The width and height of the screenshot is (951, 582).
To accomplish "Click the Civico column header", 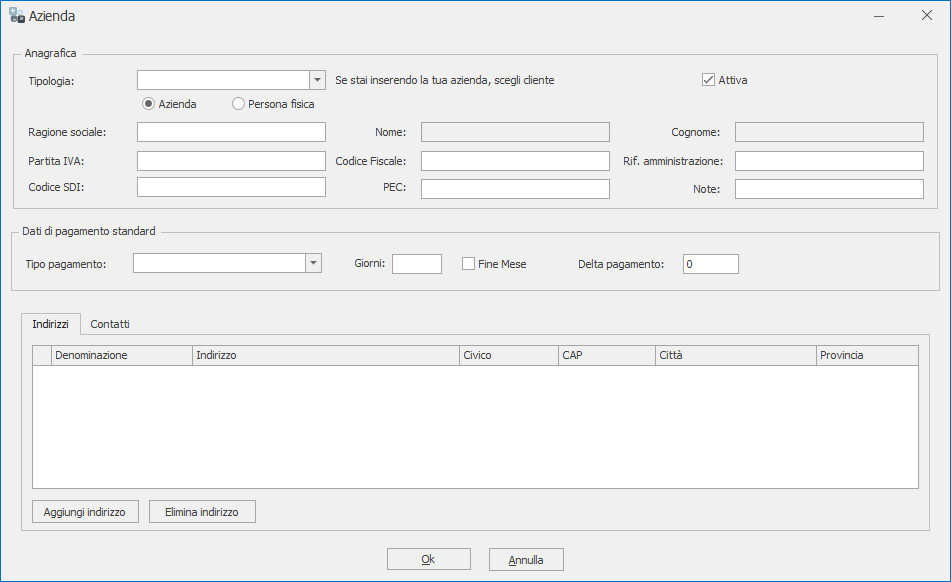I will pyautogui.click(x=509, y=355).
